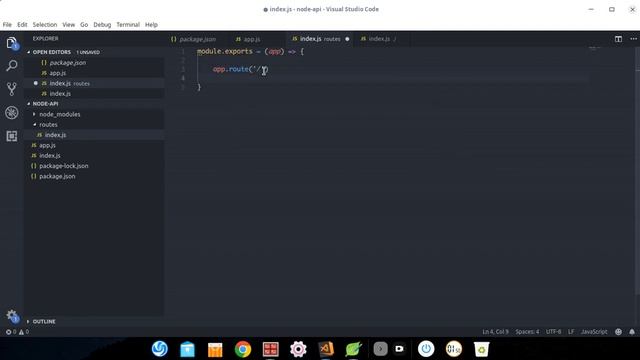Open system Settings gear in the dock
This screenshot has height=360, width=640.
(x=298, y=349)
